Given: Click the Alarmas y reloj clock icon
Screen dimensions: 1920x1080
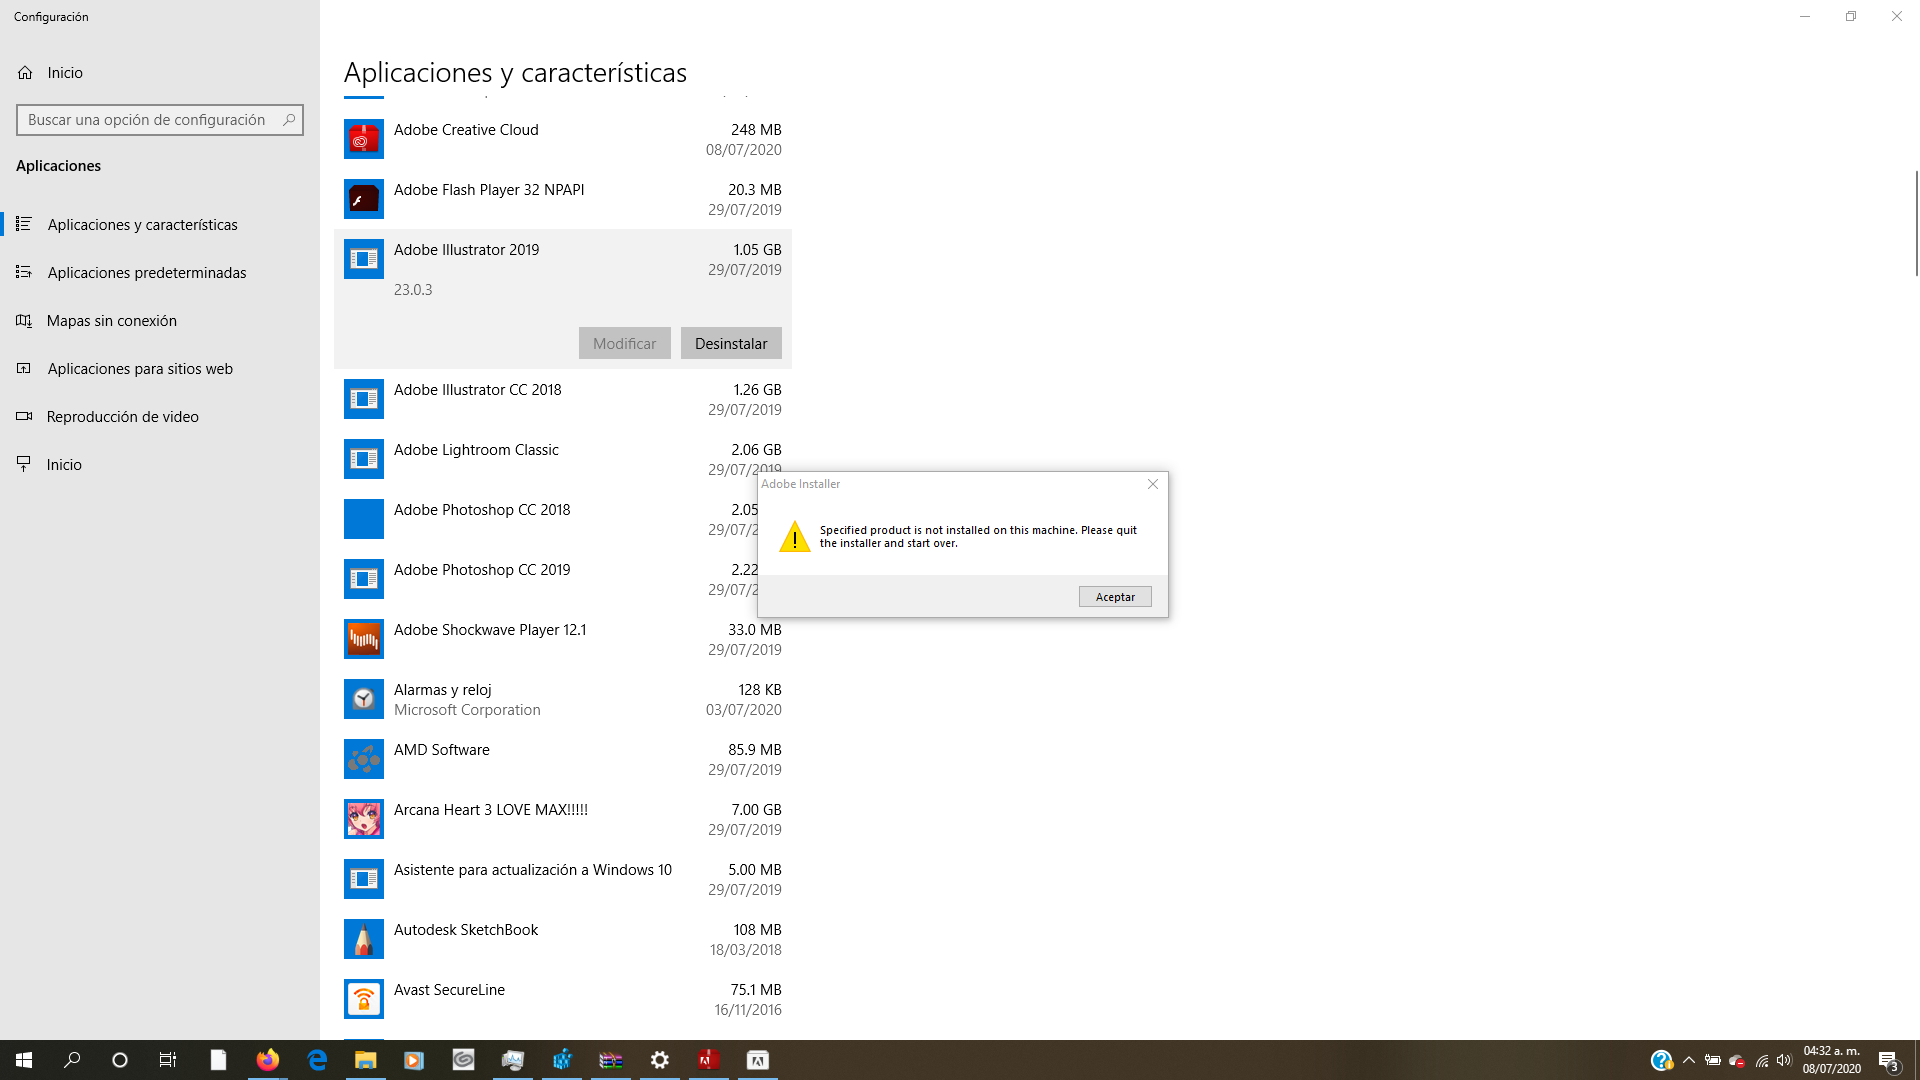Looking at the screenshot, I should [363, 700].
